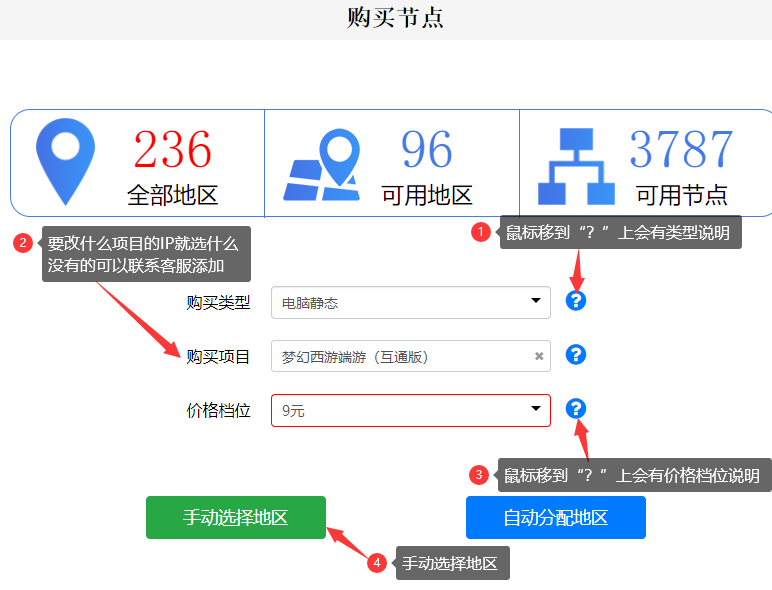The width and height of the screenshot is (772, 590).
Task: Click the 价格档位 field label
Action: (x=218, y=410)
